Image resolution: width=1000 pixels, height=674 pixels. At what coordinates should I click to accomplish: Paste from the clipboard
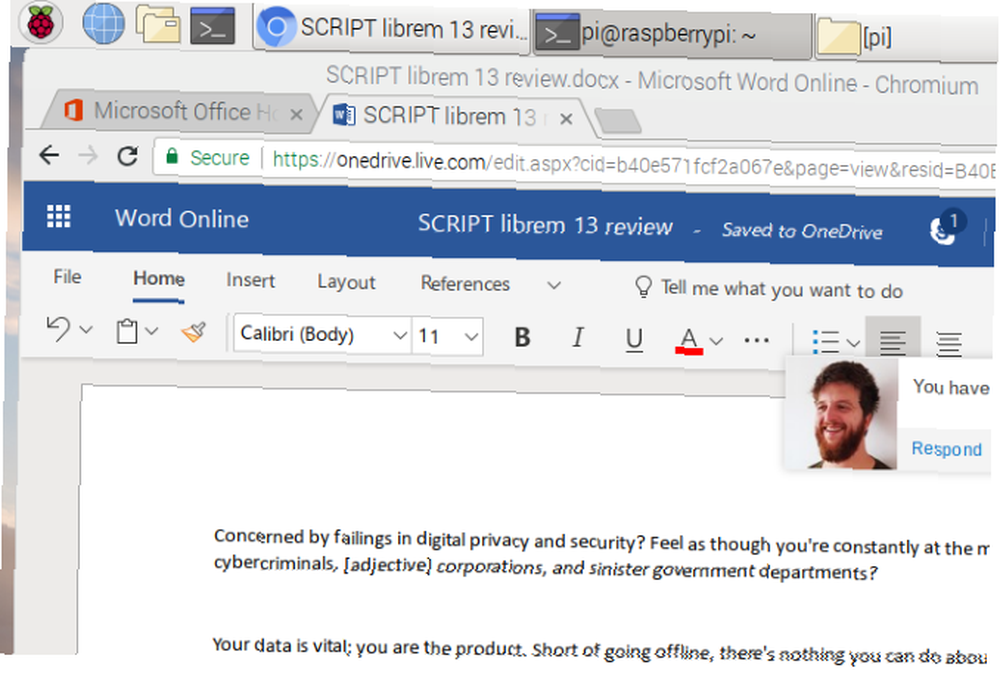click(127, 332)
